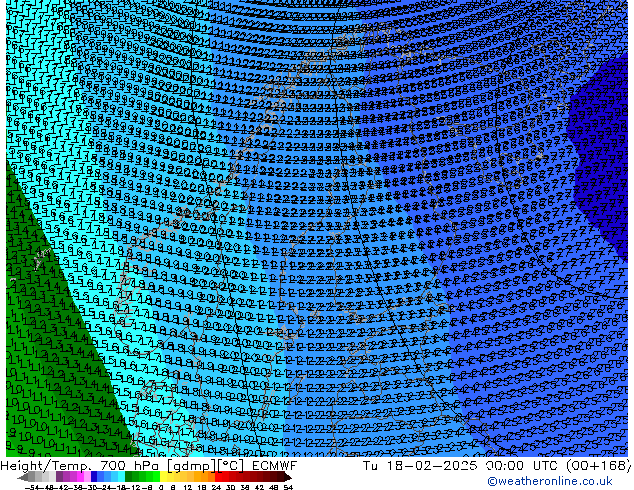Pick the cyan swatch in the legend
This screenshot has width=634, height=490.
pyautogui.click(x=122, y=477)
